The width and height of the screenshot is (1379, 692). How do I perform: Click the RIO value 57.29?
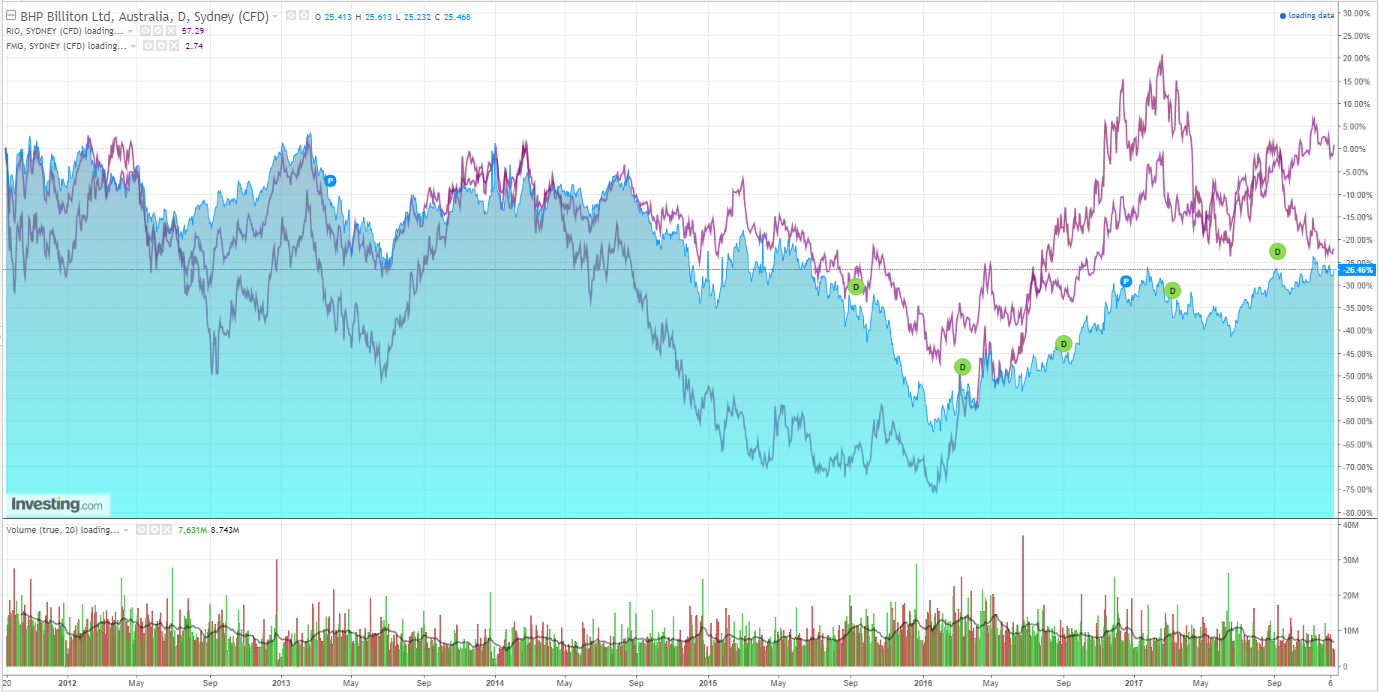193,31
